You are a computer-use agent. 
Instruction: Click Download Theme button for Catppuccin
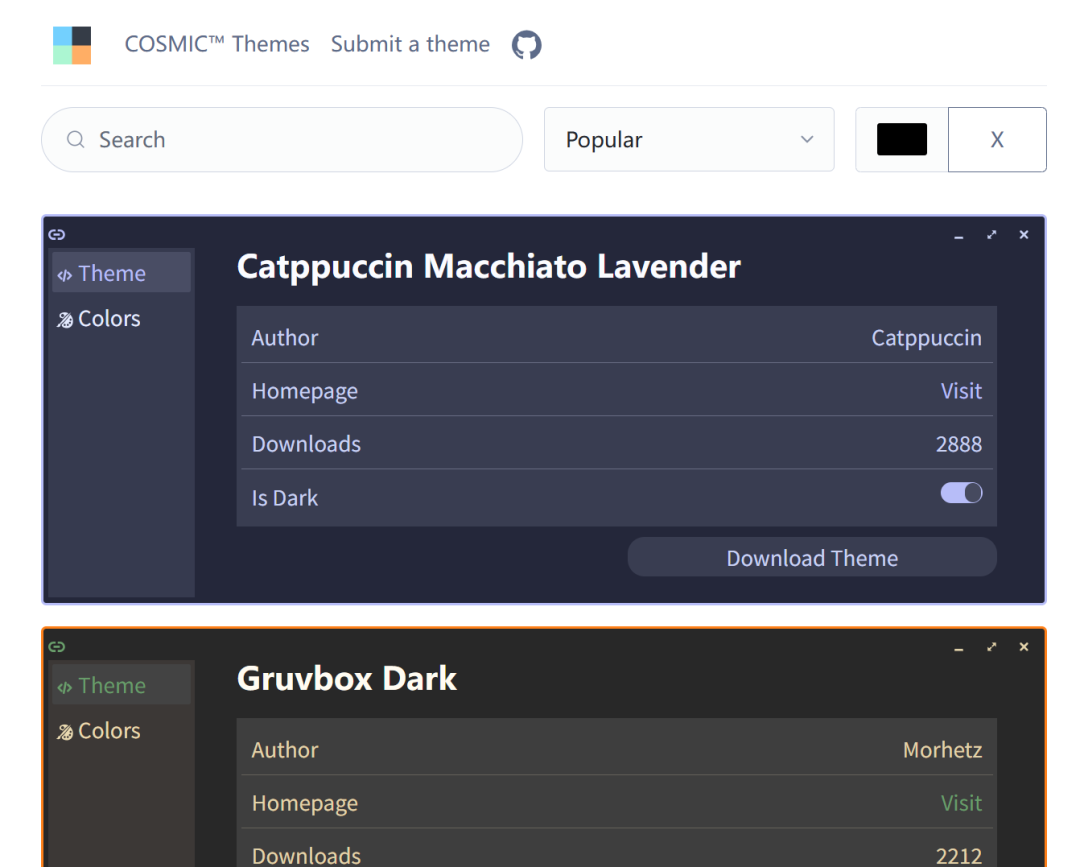point(811,557)
